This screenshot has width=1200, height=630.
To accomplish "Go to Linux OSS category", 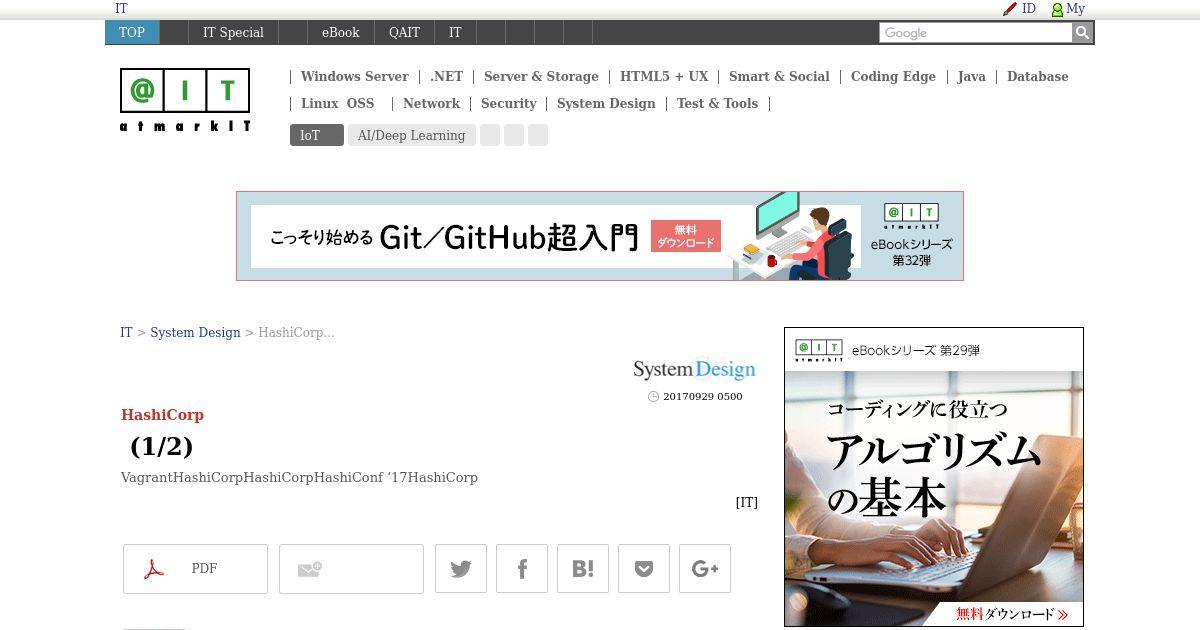I will 337,104.
